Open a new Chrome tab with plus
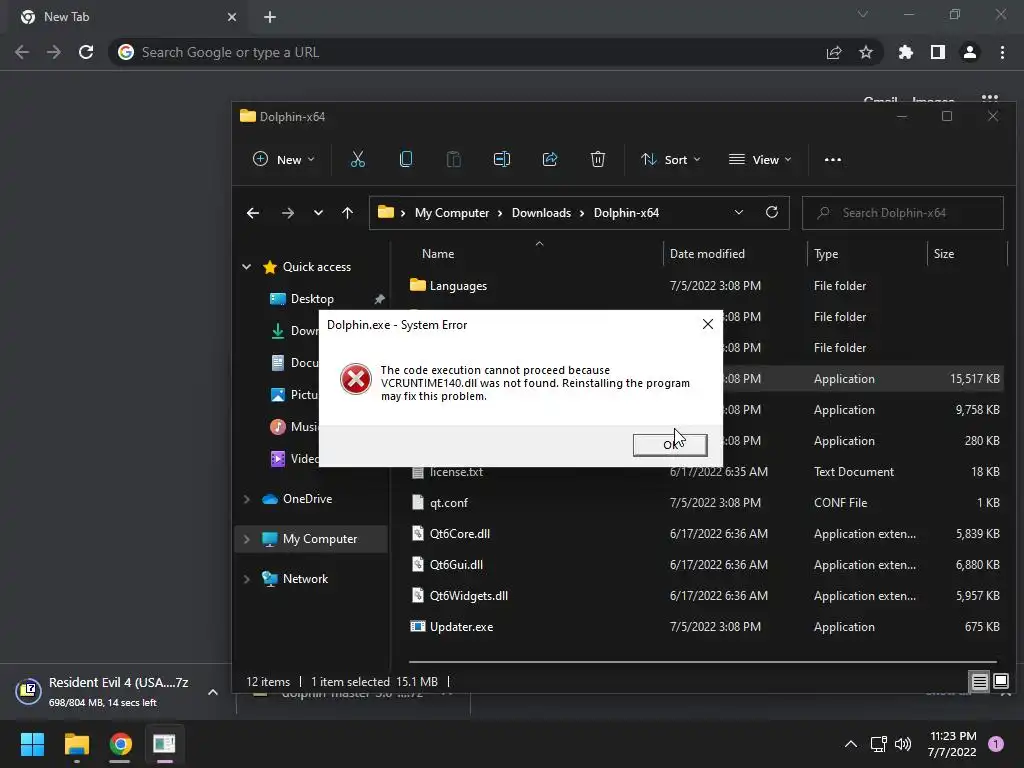Image resolution: width=1024 pixels, height=768 pixels. click(270, 17)
